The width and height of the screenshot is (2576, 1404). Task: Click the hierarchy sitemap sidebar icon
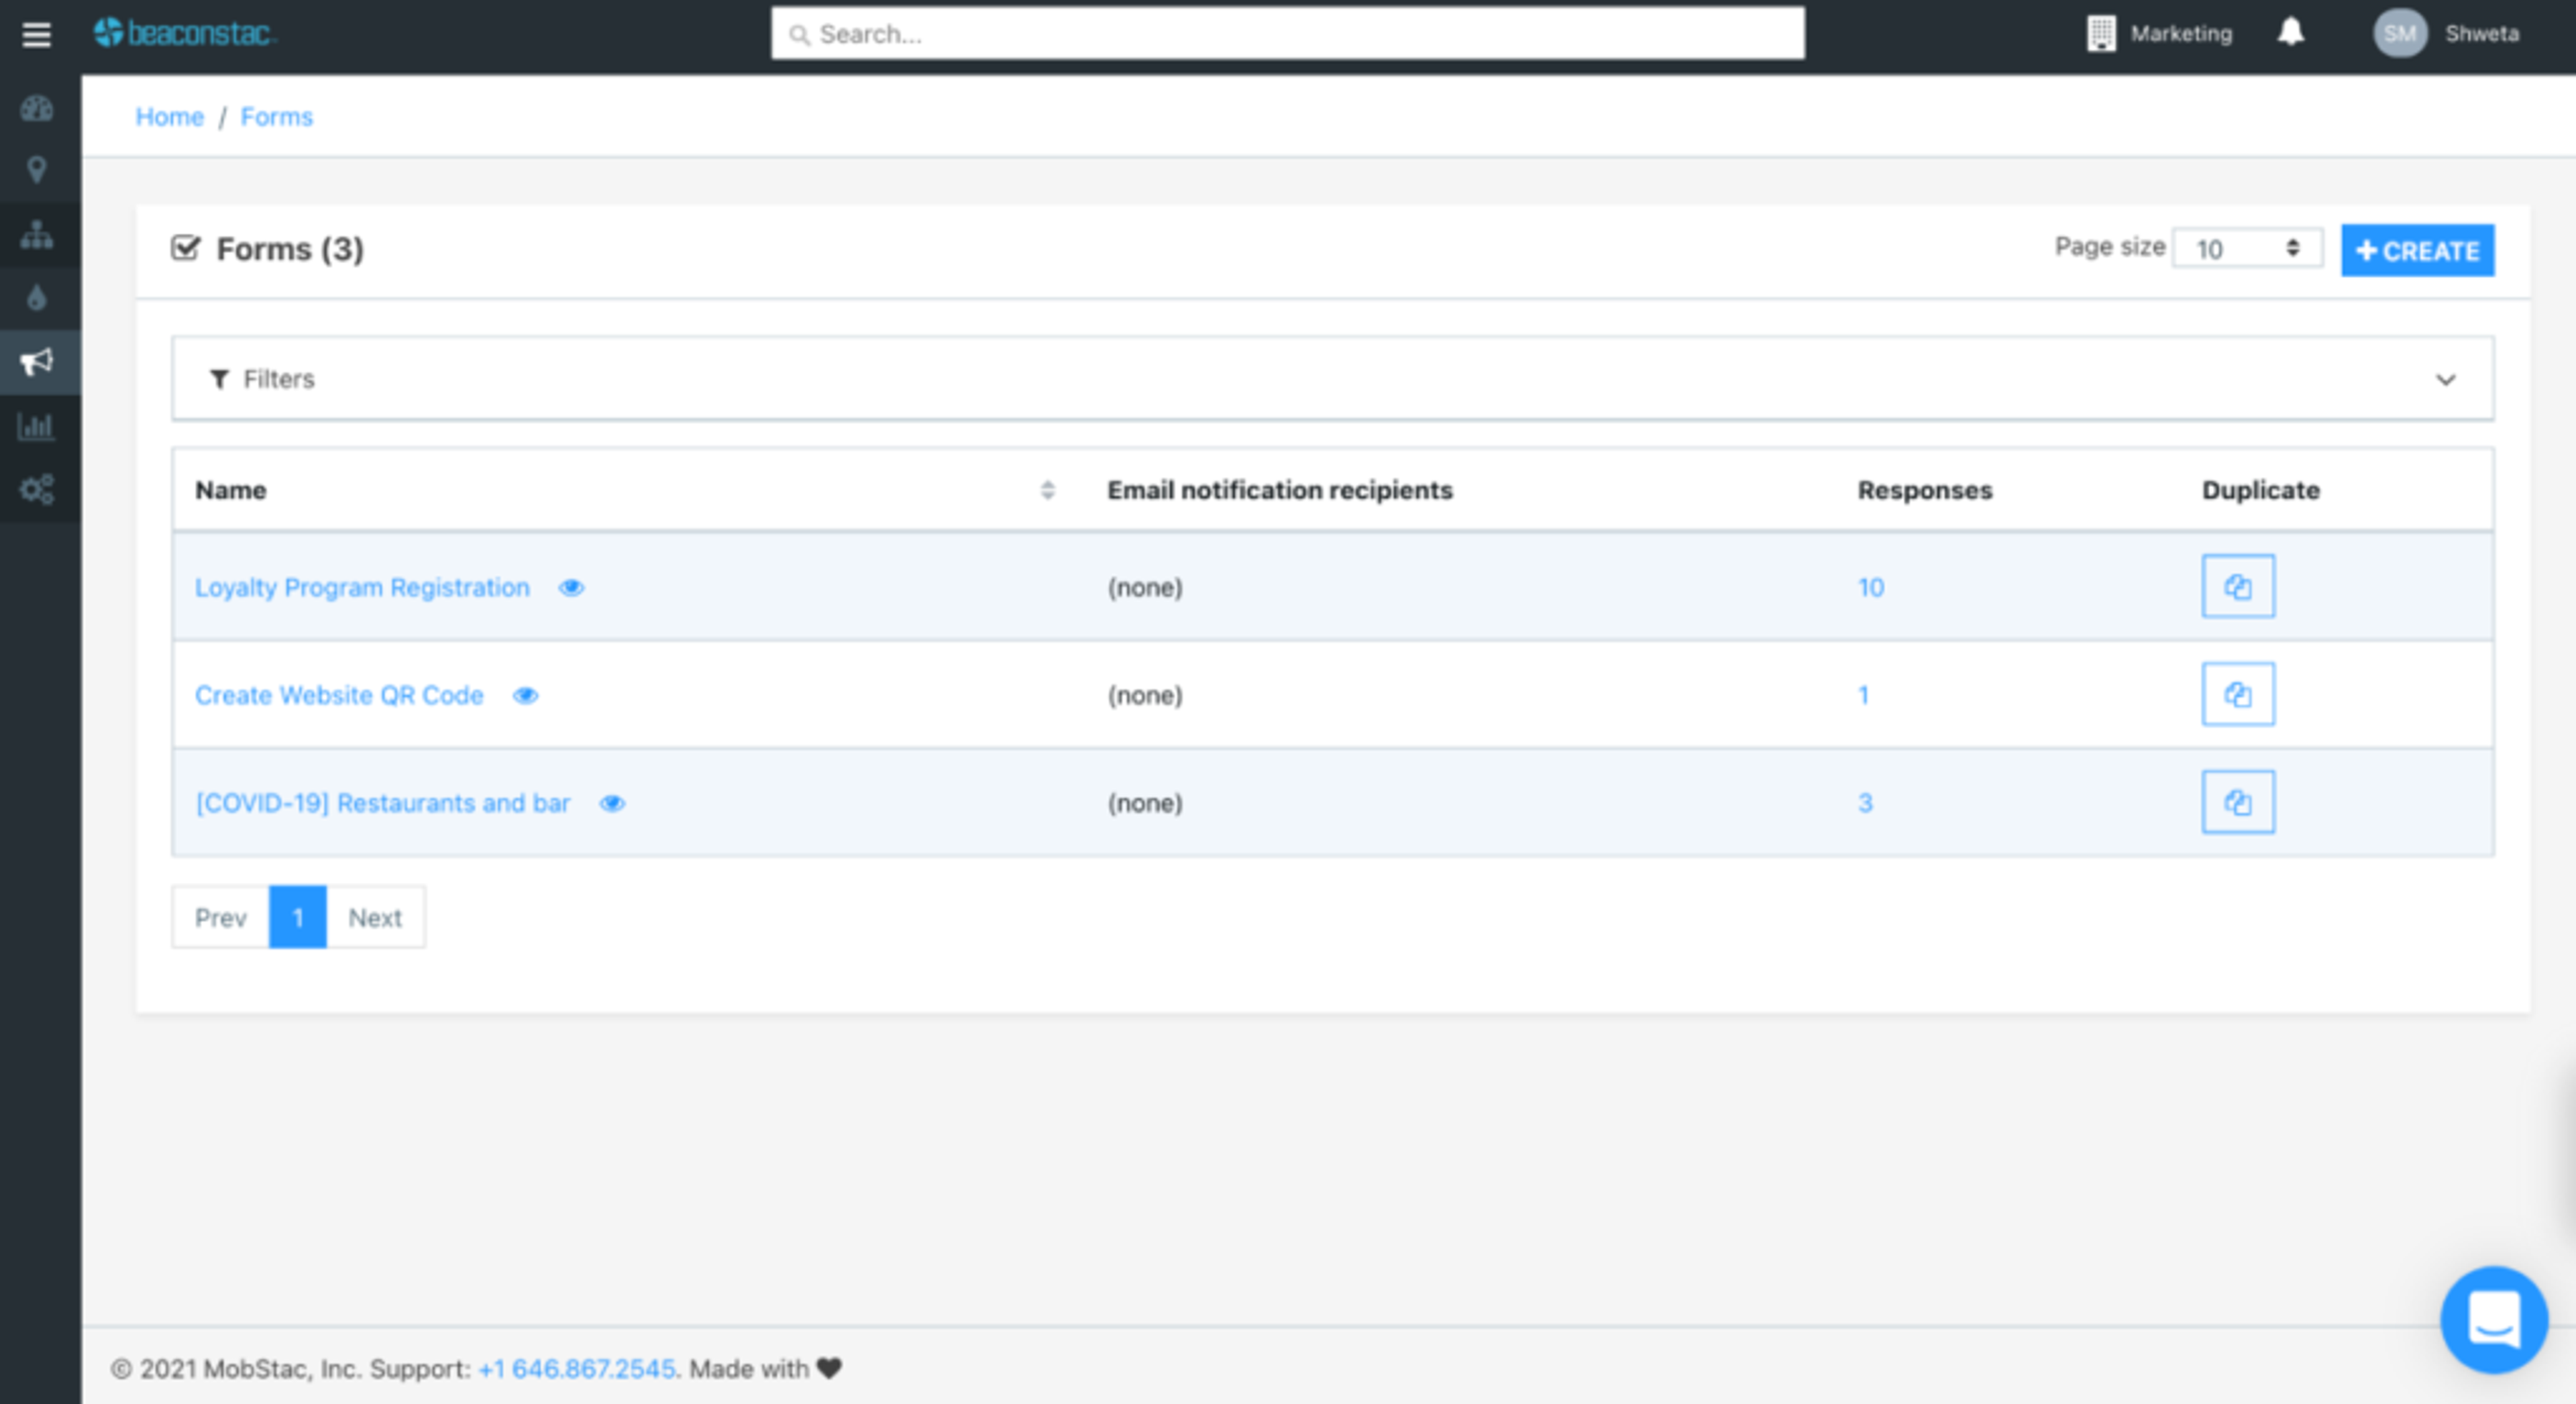[x=37, y=235]
